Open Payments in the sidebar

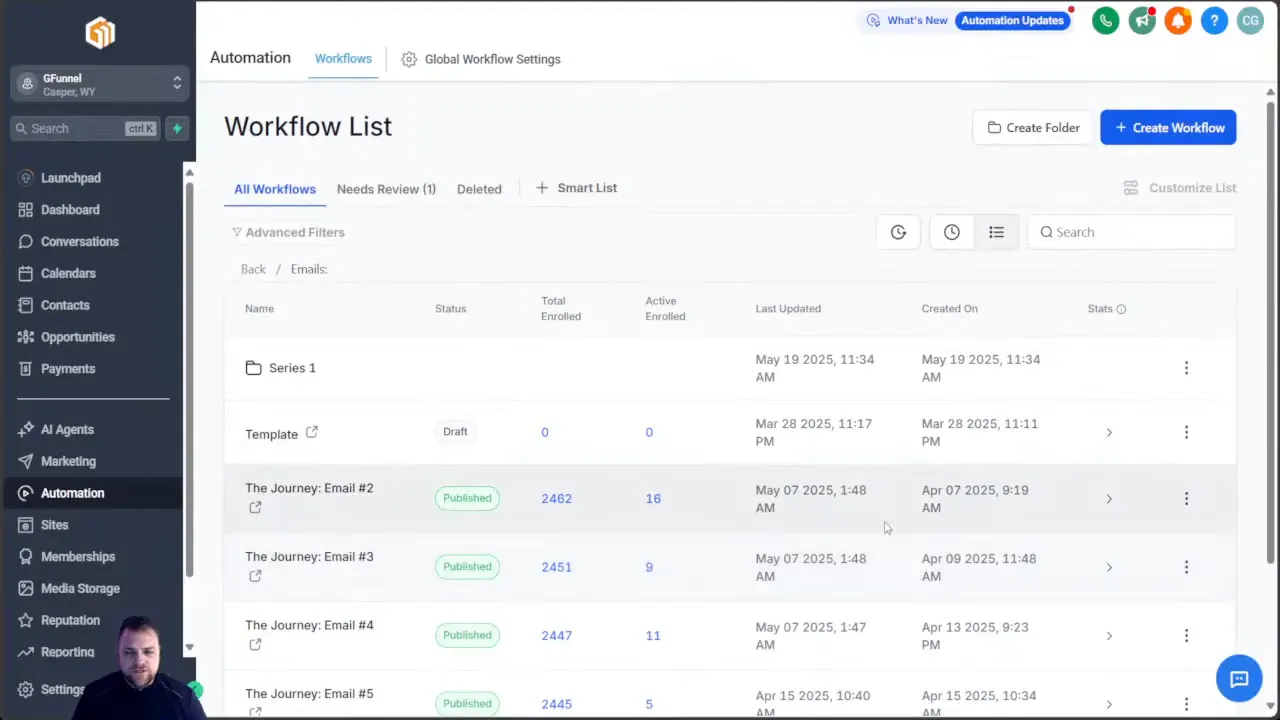[x=68, y=369]
